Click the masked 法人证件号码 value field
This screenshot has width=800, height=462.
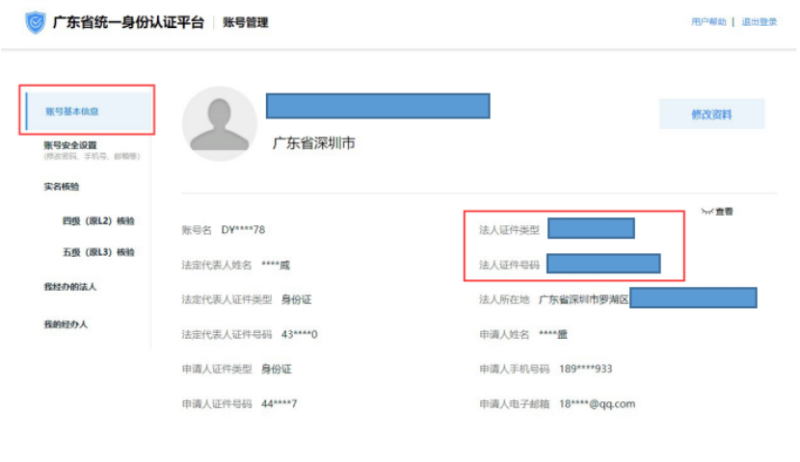click(x=603, y=264)
